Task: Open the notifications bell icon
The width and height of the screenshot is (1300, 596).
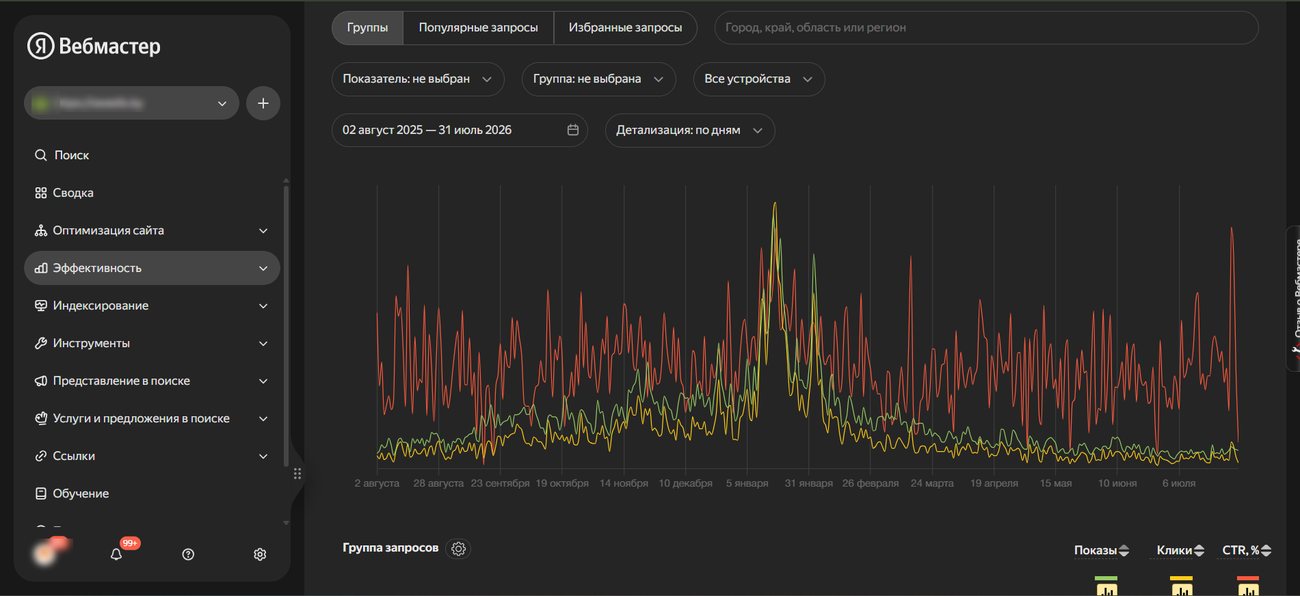Action: click(116, 554)
